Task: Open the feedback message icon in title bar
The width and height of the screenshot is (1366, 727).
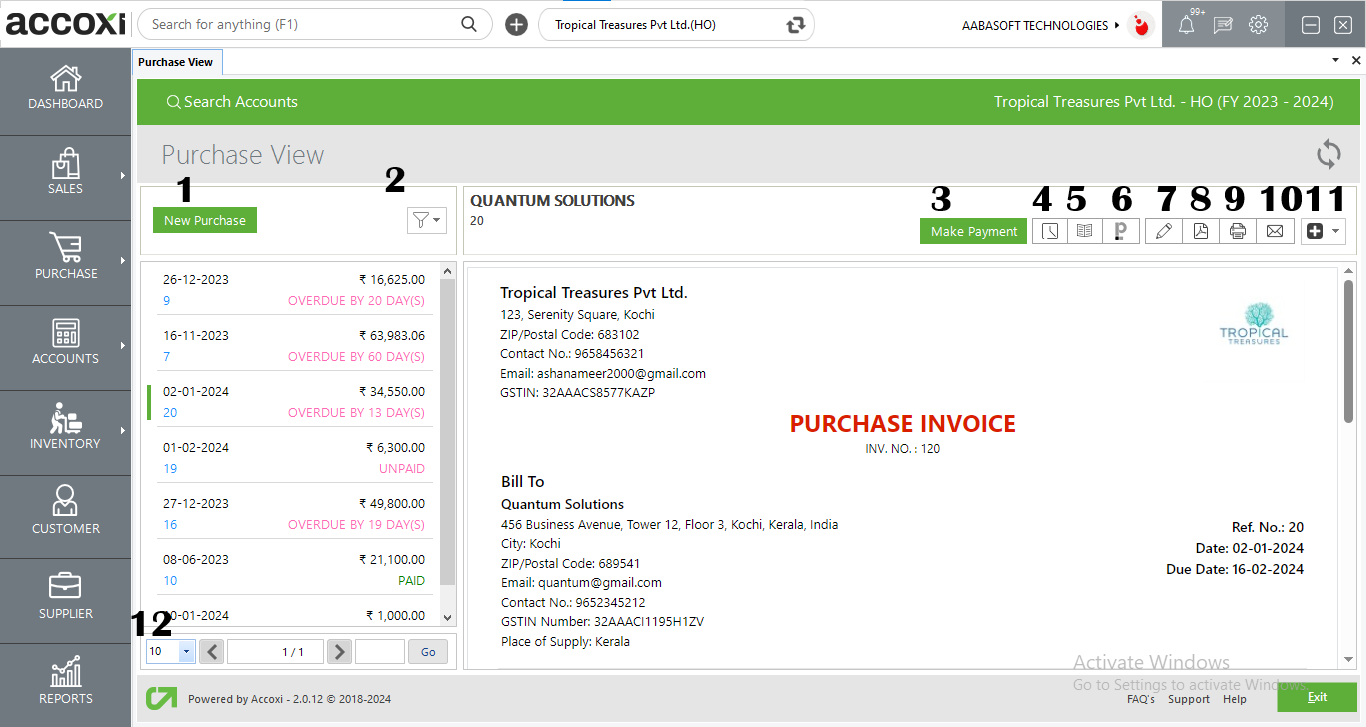Action: [x=1222, y=24]
